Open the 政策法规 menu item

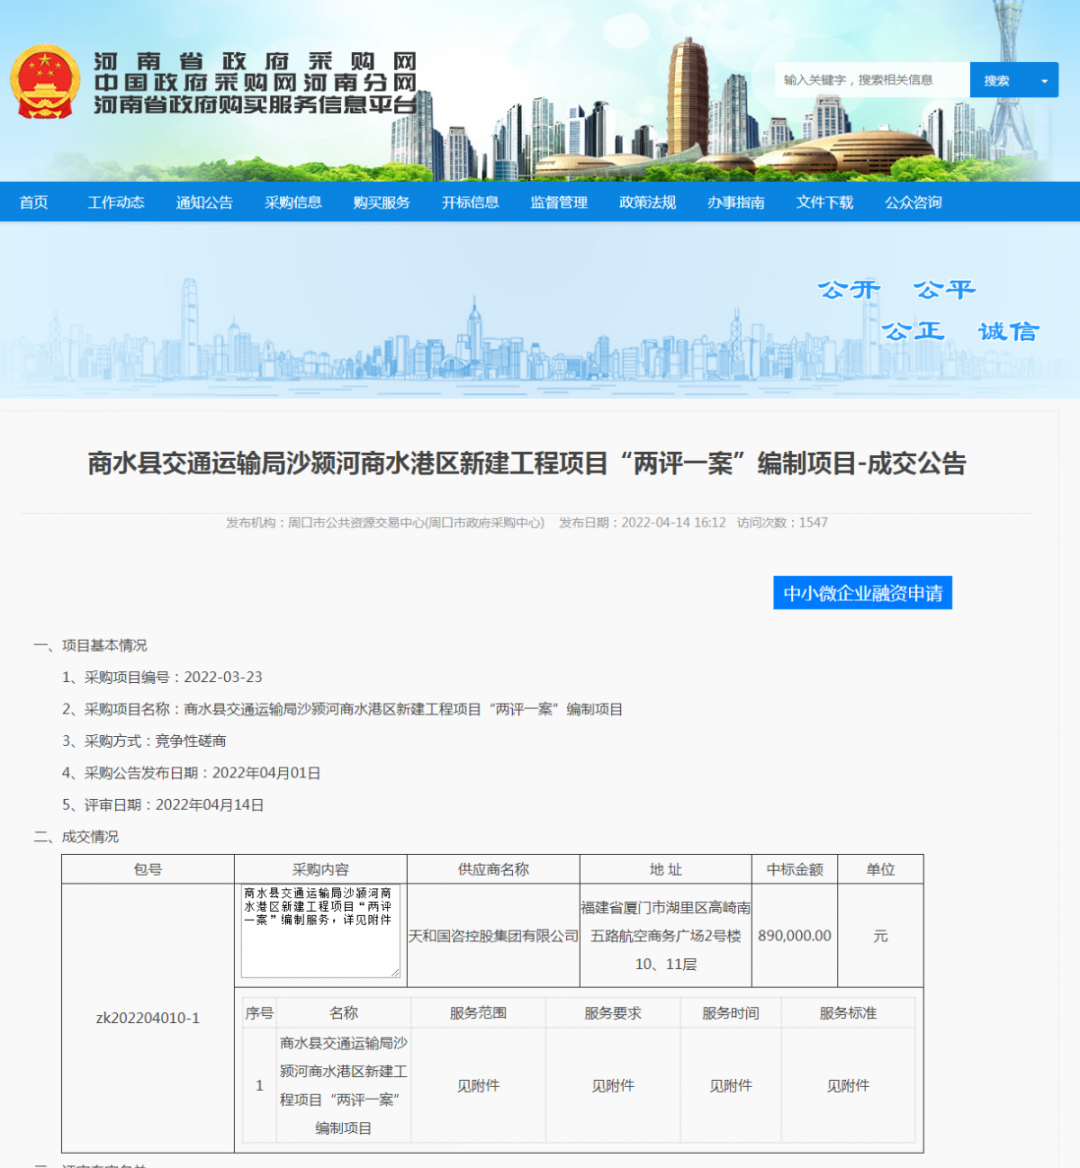tap(647, 203)
